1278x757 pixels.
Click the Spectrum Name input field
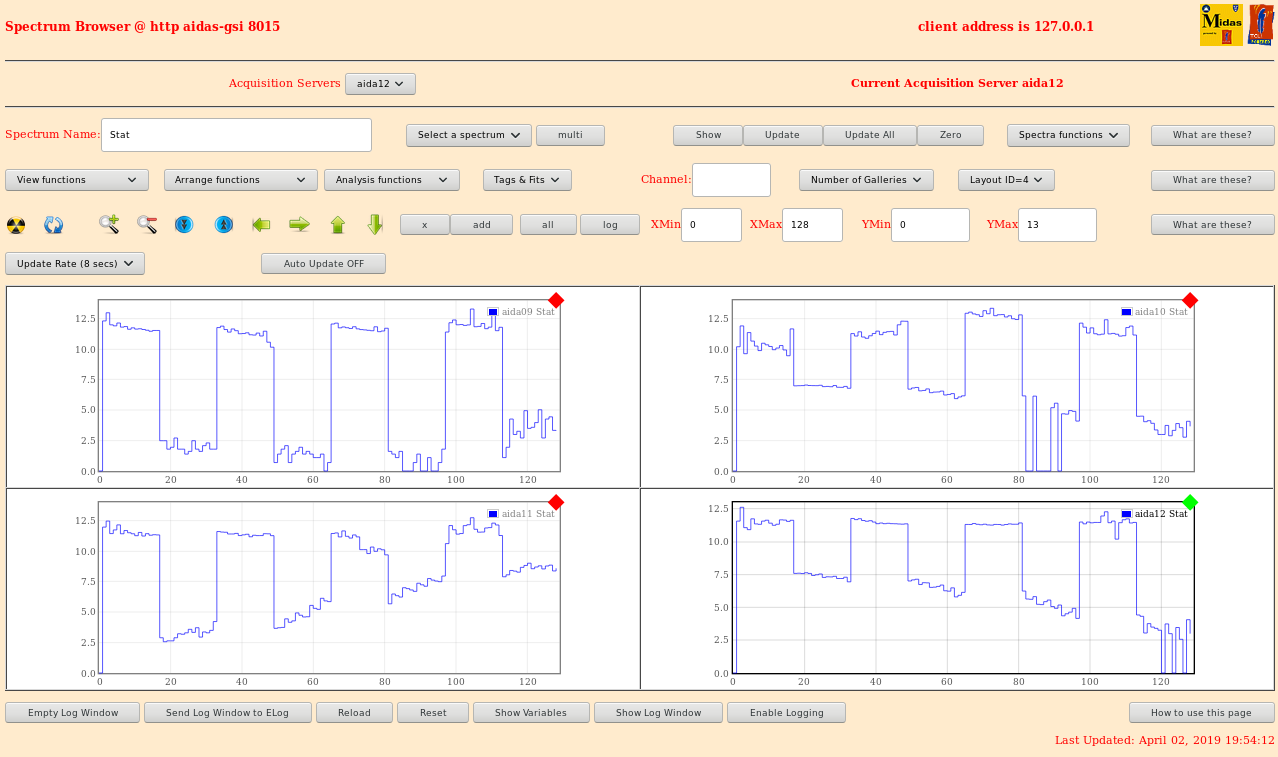(236, 135)
